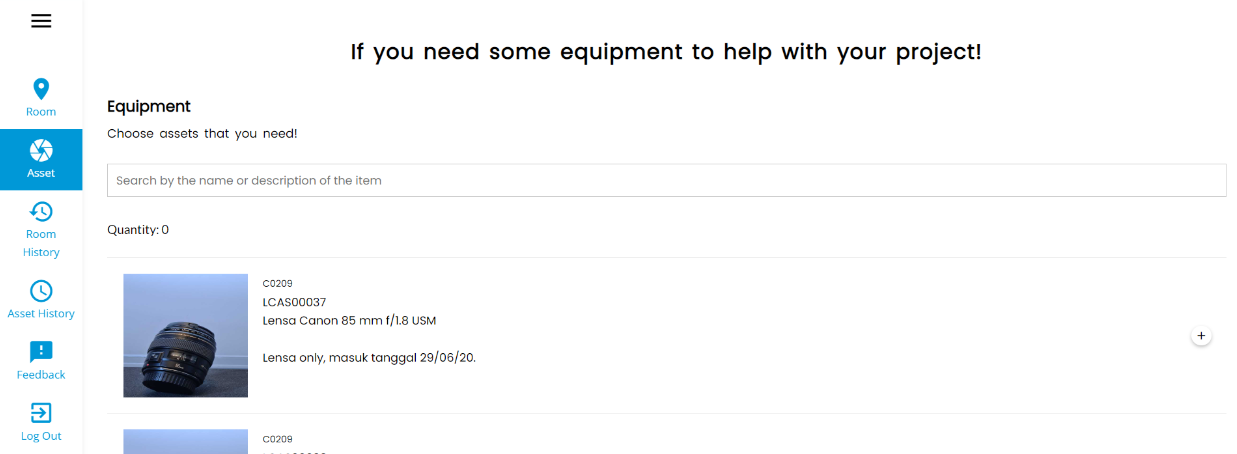
Task: Click the LCAS00037 asset code
Action: (294, 302)
